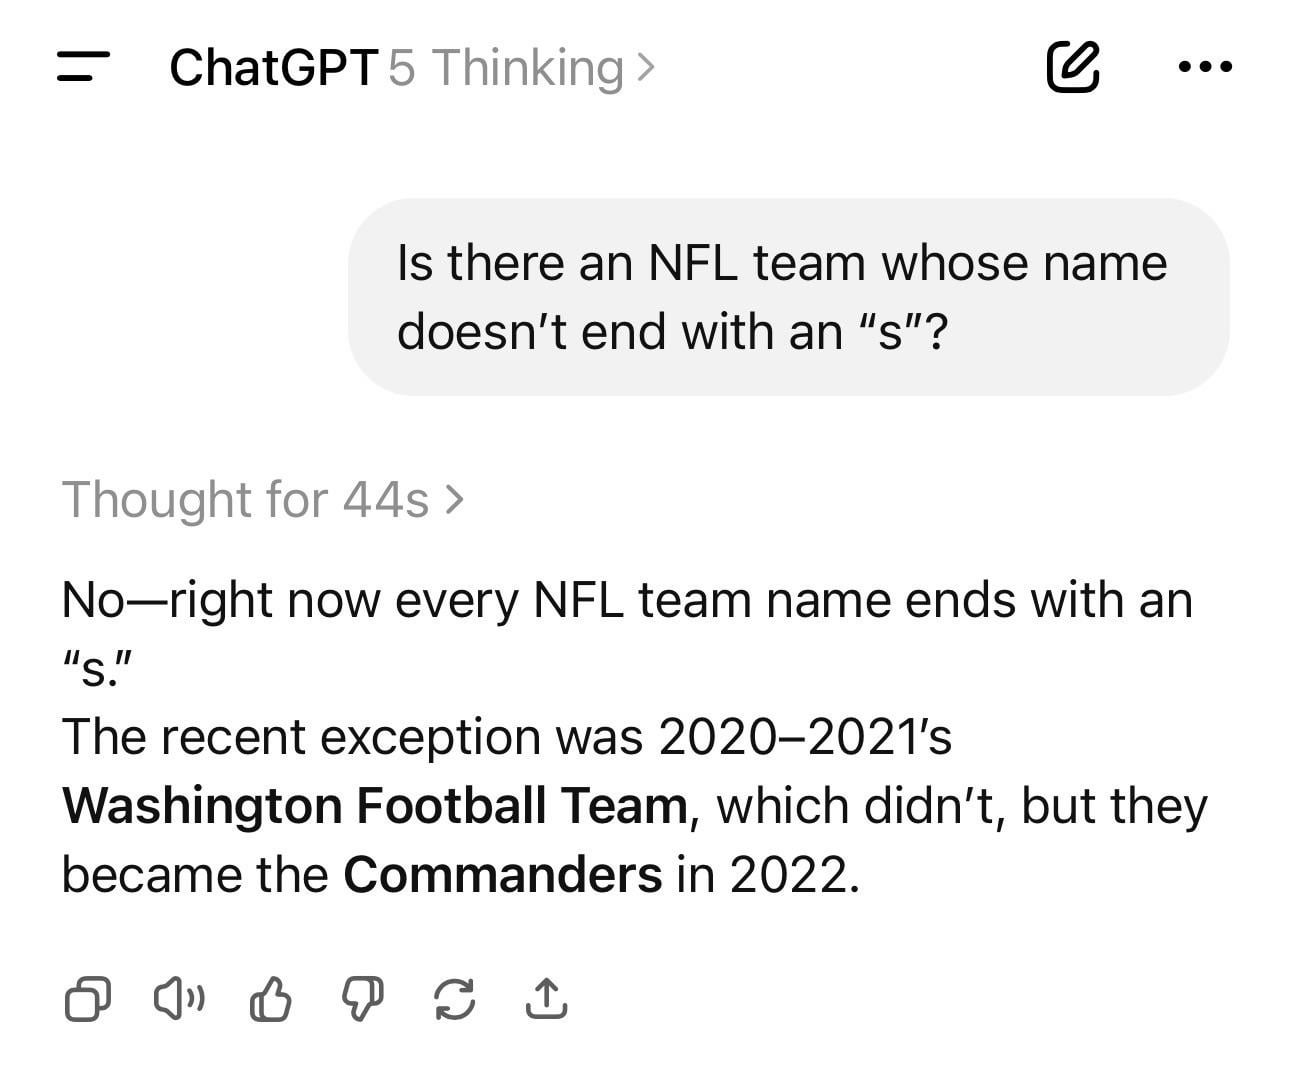The width and height of the screenshot is (1290, 1090).
Task: Share the response with upload arrow icon
Action: pyautogui.click(x=546, y=998)
